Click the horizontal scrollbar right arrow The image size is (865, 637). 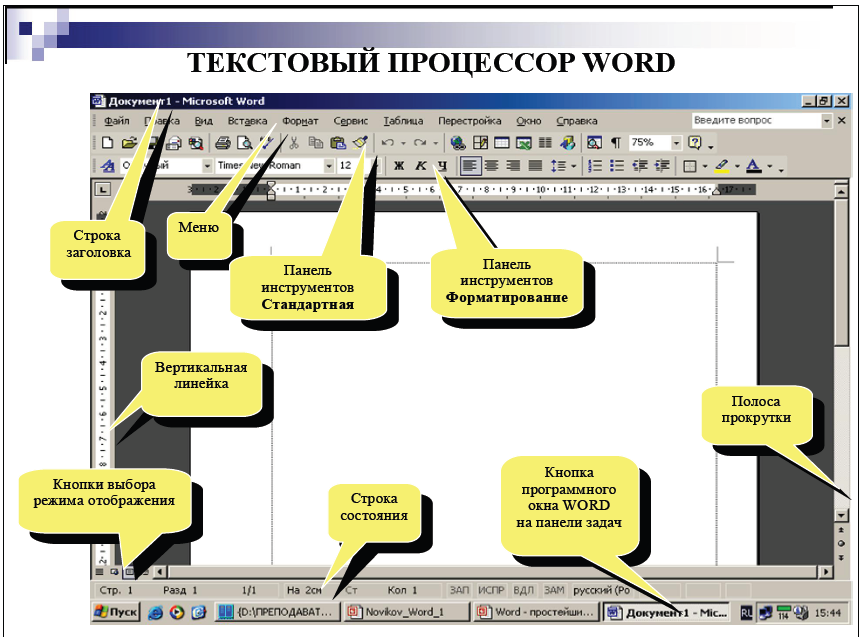tap(826, 572)
